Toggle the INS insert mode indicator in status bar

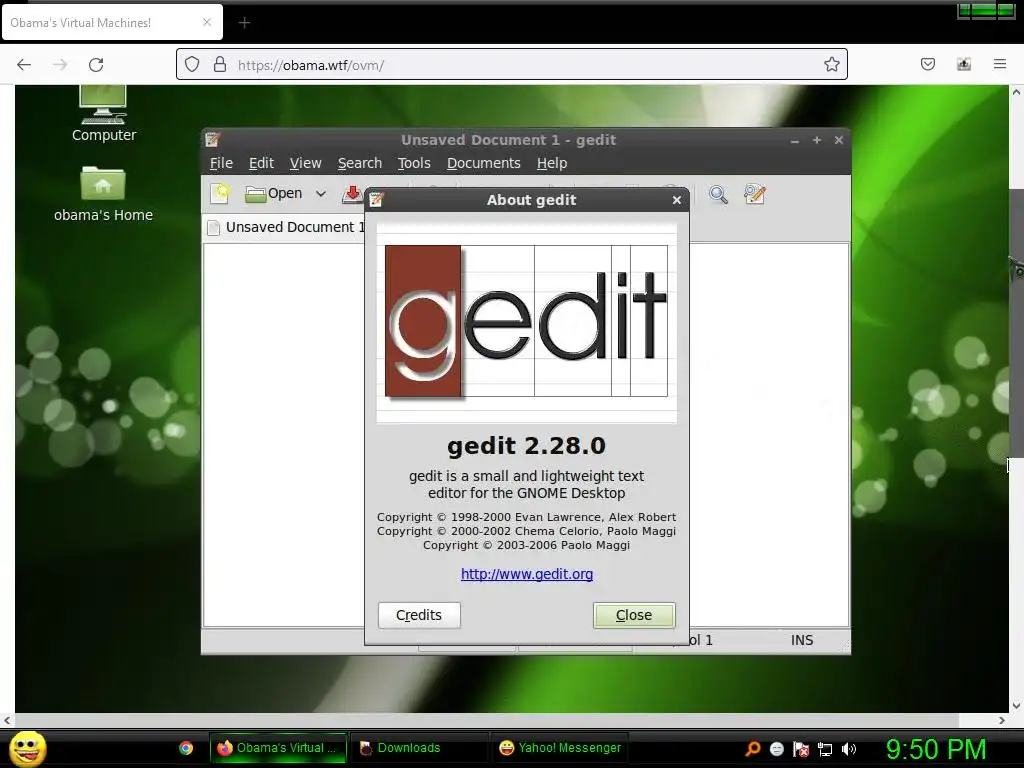802,640
